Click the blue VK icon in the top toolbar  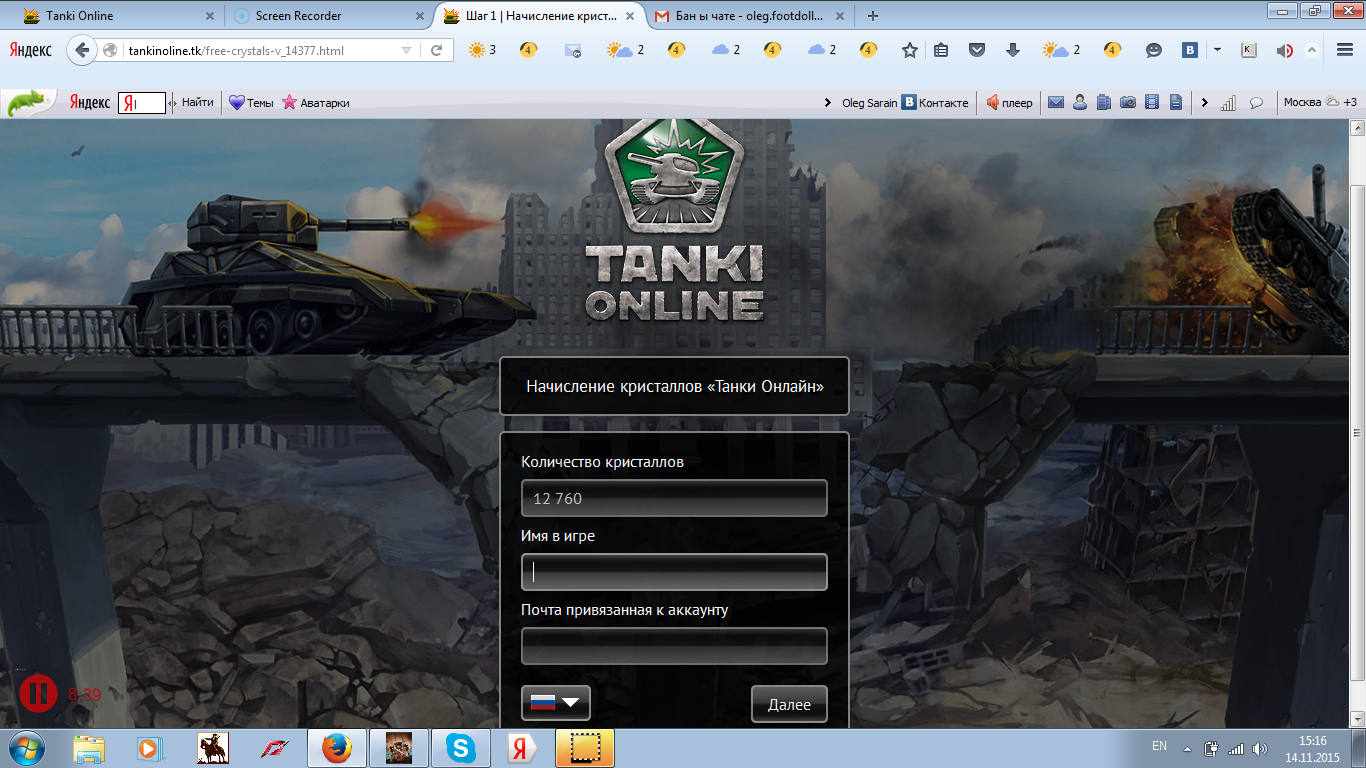coord(1190,50)
